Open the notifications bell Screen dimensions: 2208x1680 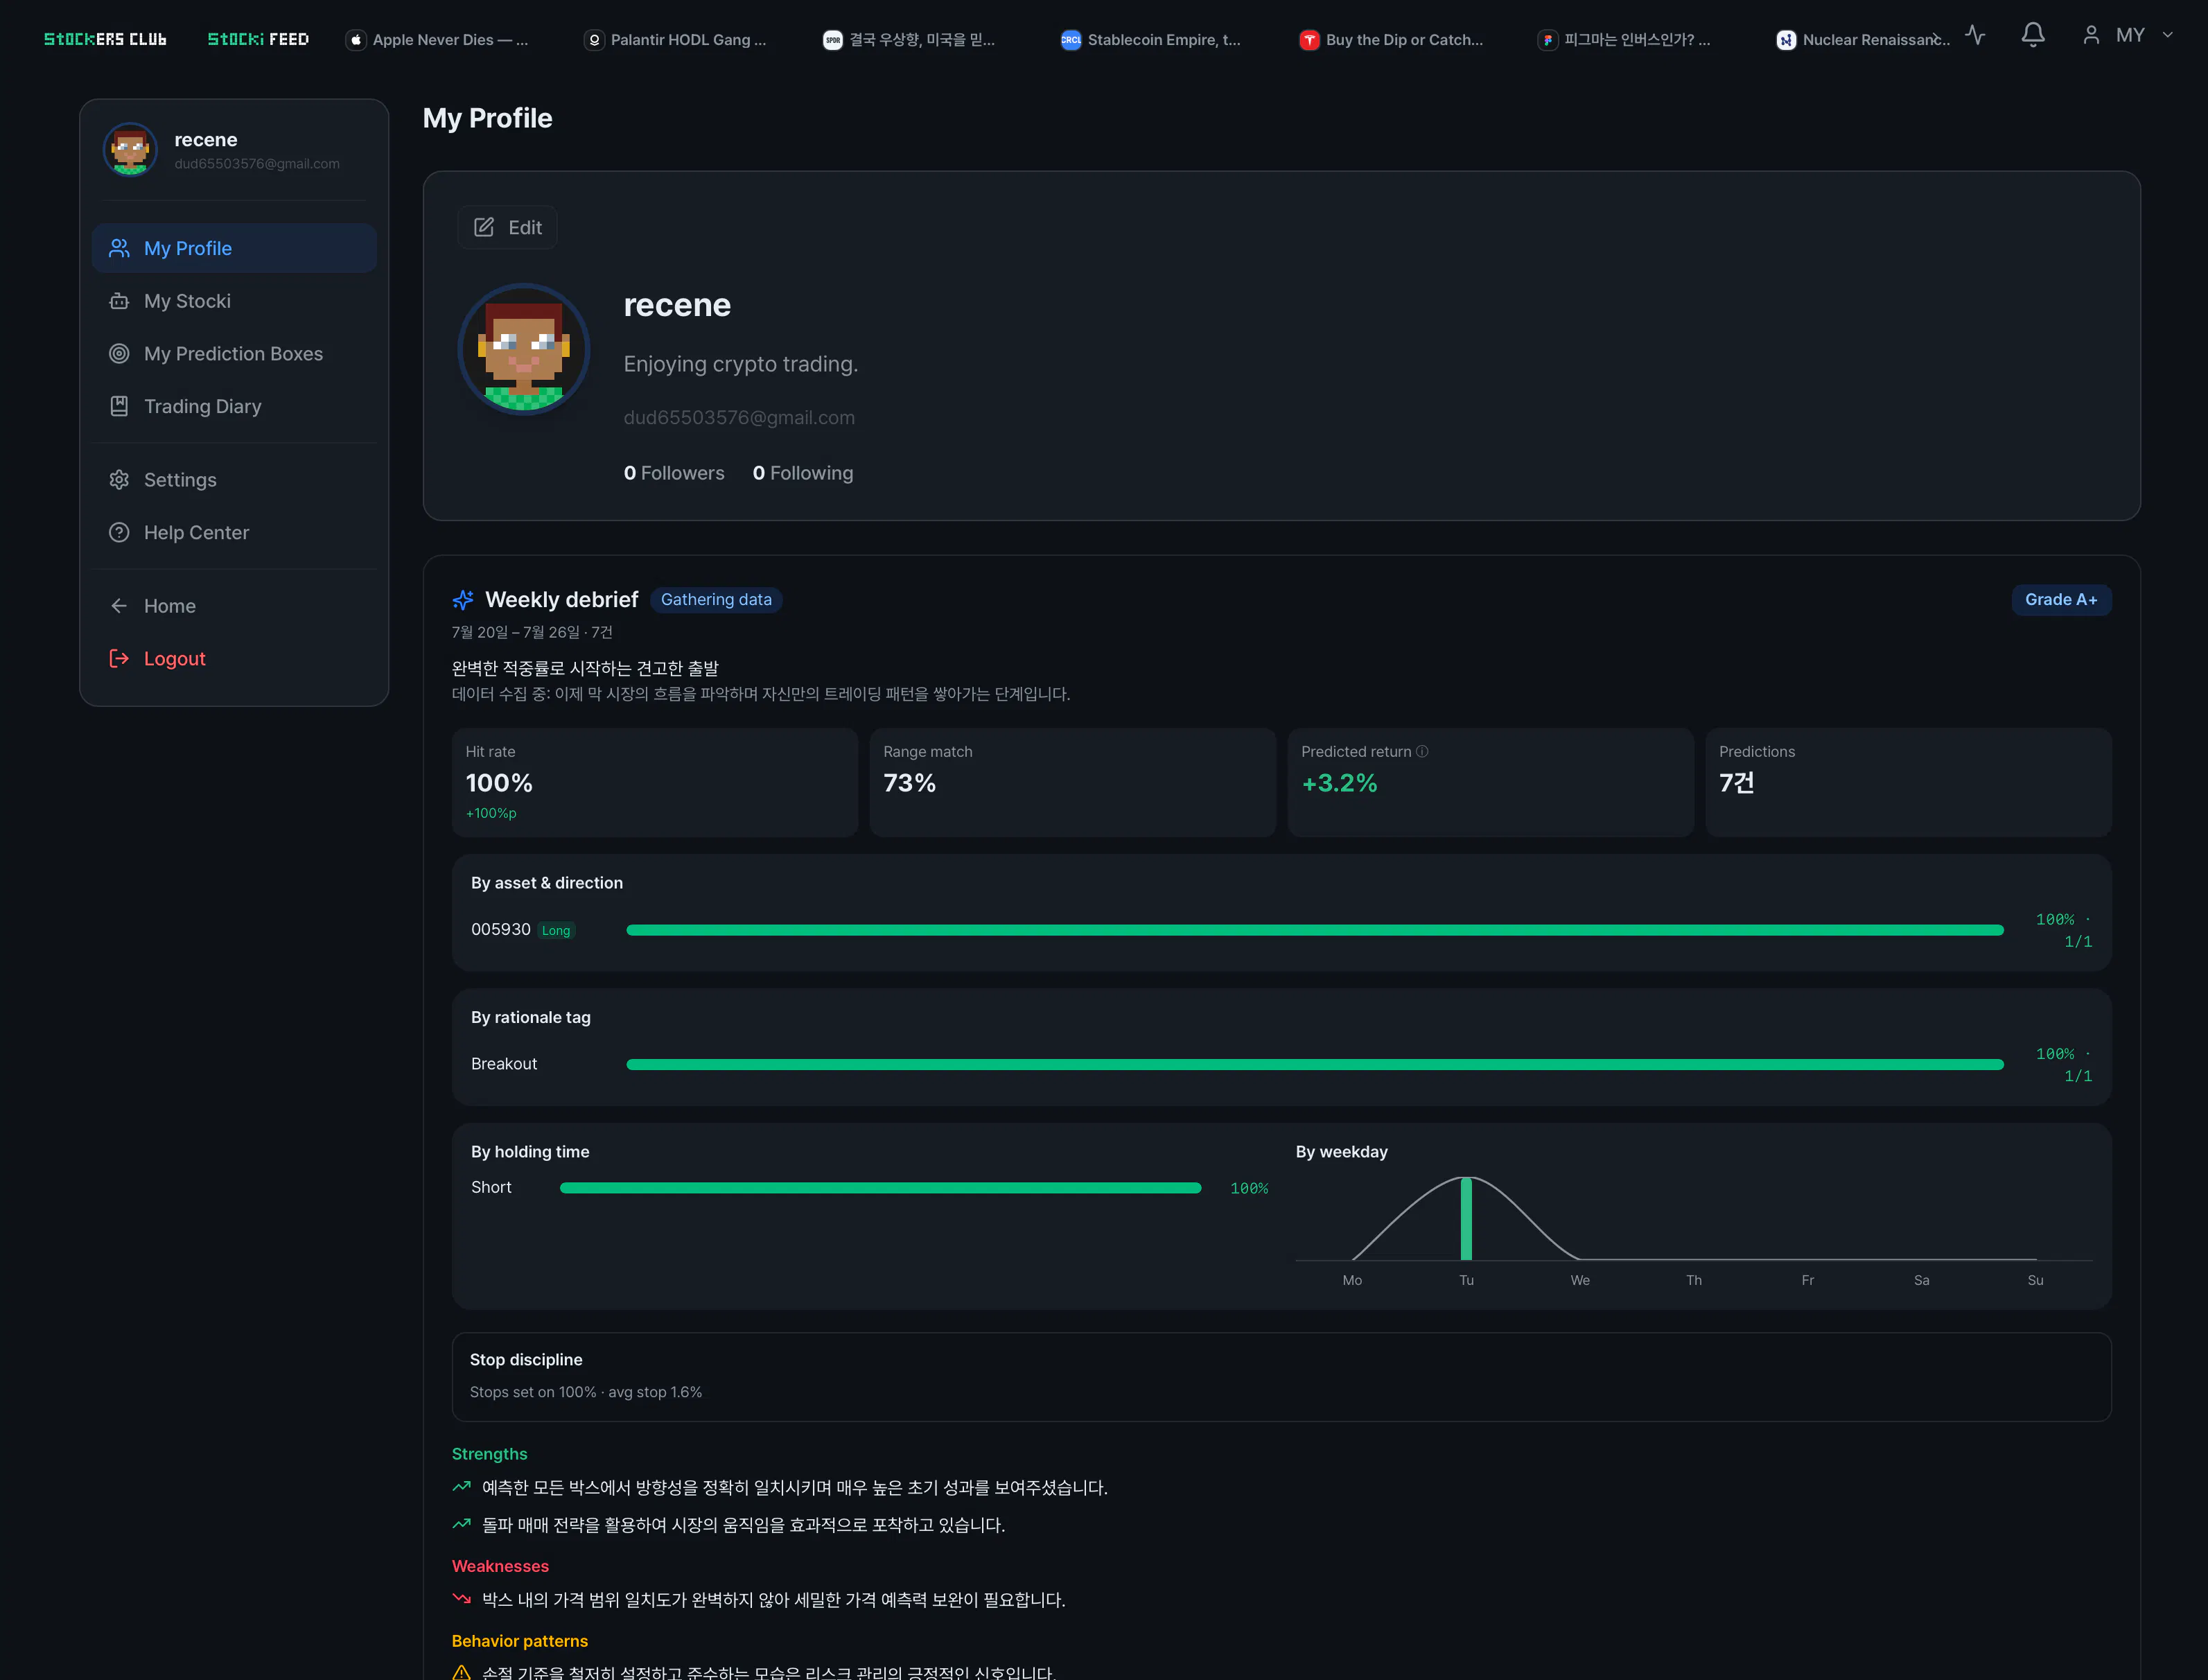pyautogui.click(x=2033, y=35)
